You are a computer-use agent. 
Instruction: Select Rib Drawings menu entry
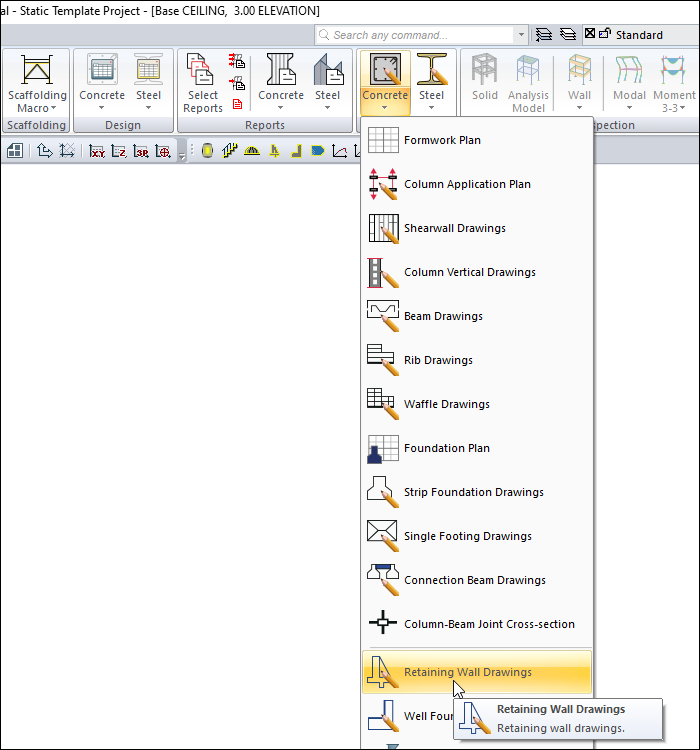pyautogui.click(x=477, y=360)
